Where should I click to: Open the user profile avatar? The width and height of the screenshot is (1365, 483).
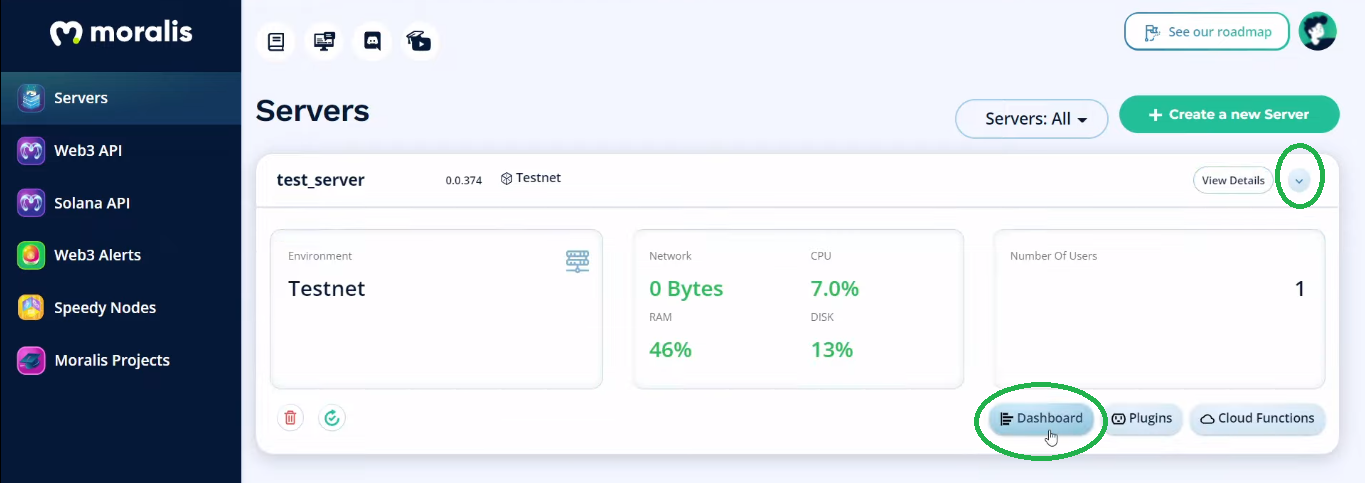(x=1317, y=32)
